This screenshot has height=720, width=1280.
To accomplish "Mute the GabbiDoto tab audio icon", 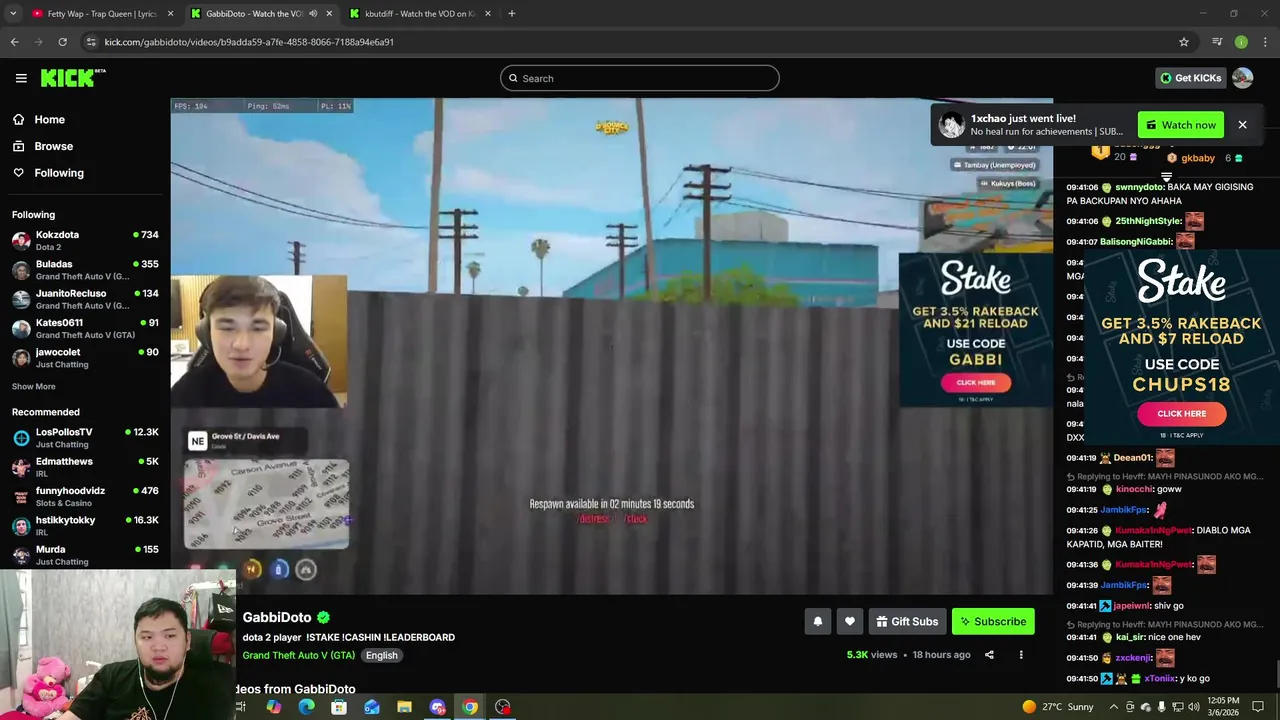I will (x=313, y=14).
